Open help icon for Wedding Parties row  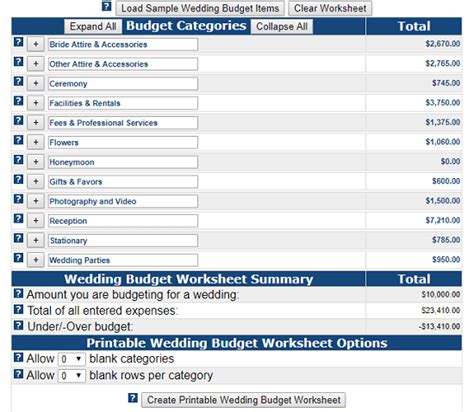pos(19,258)
